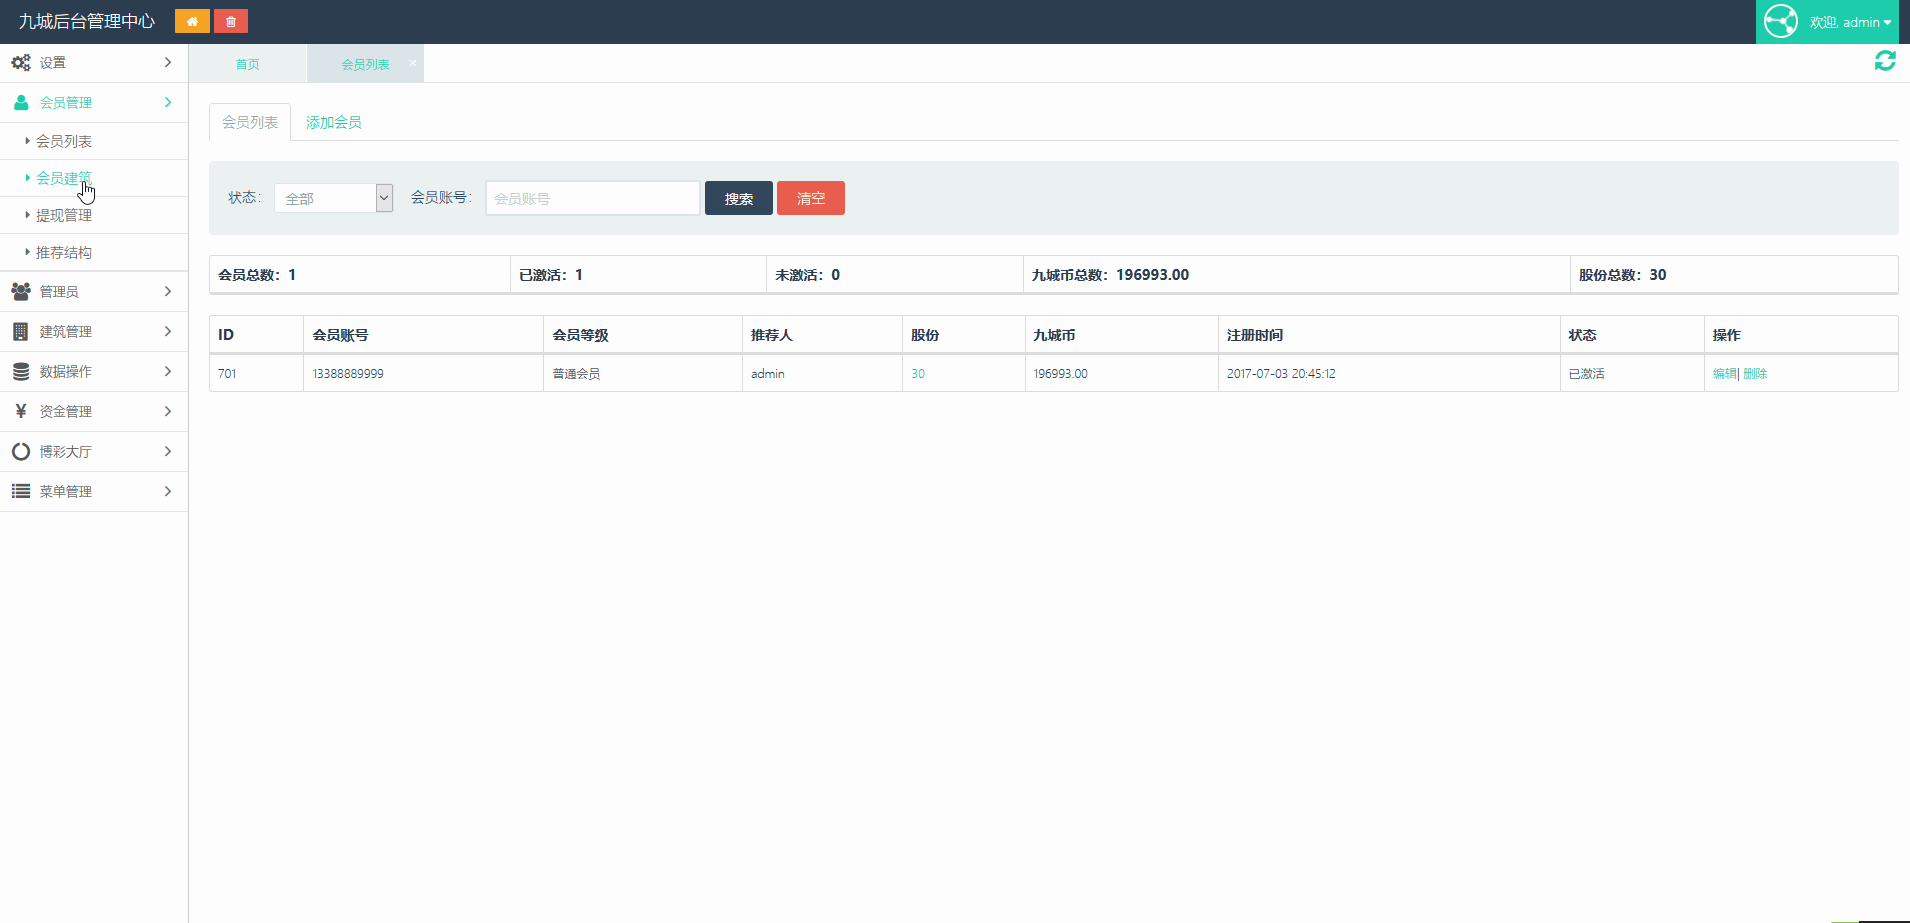This screenshot has width=1910, height=923.
Task: Open 会员建筑 in the sidebar
Action: pyautogui.click(x=64, y=178)
